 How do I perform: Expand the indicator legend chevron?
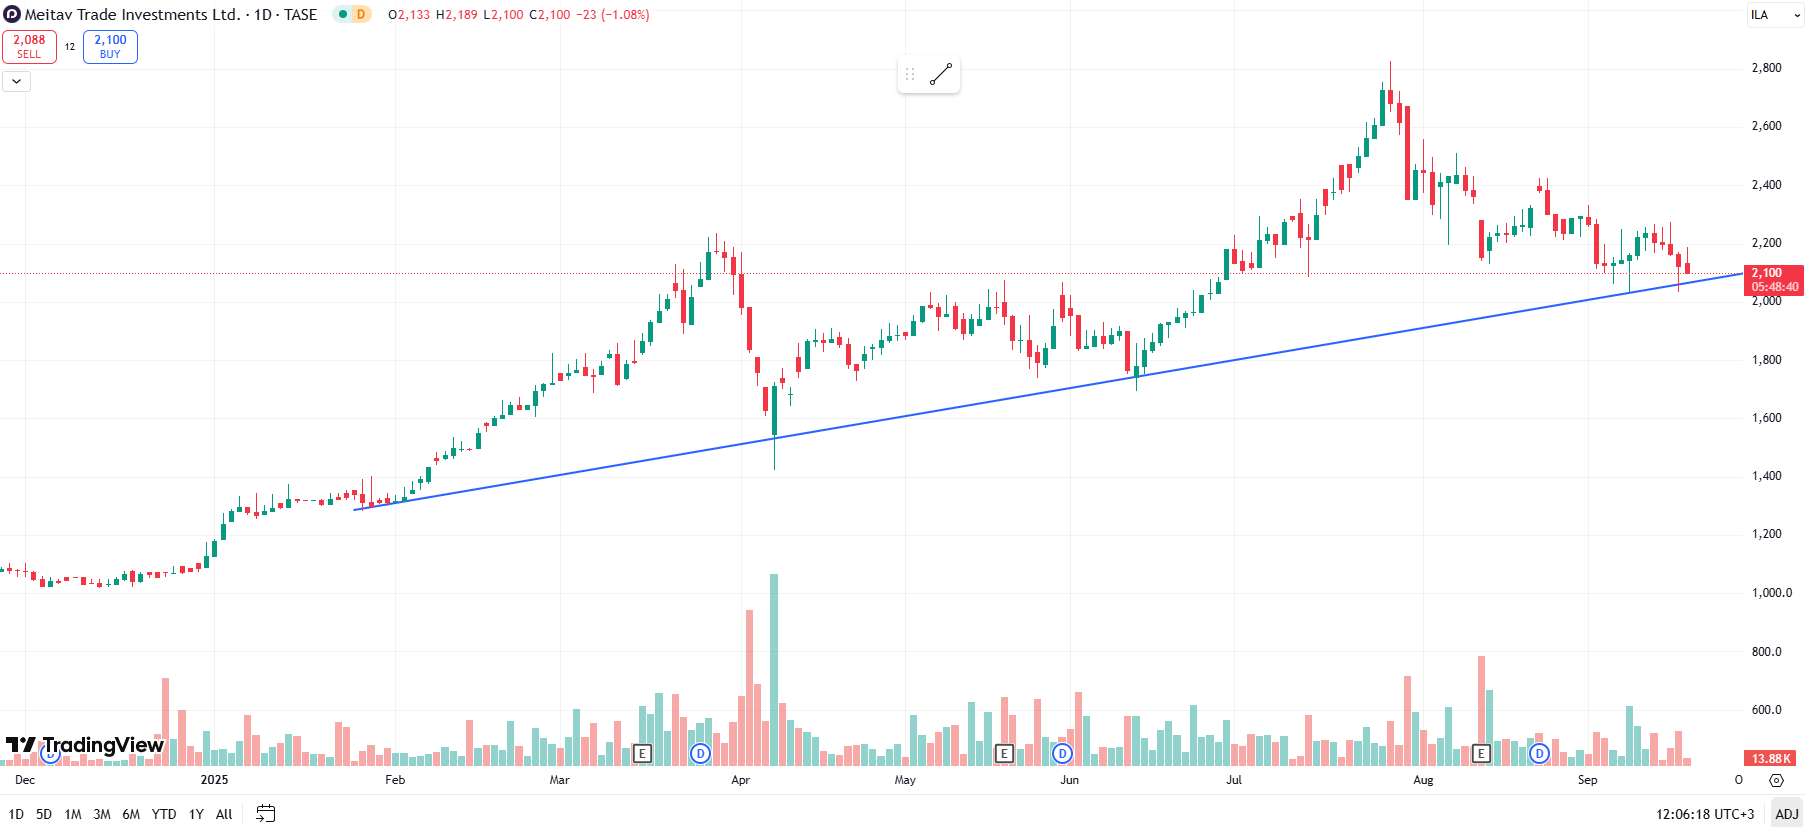pos(16,81)
